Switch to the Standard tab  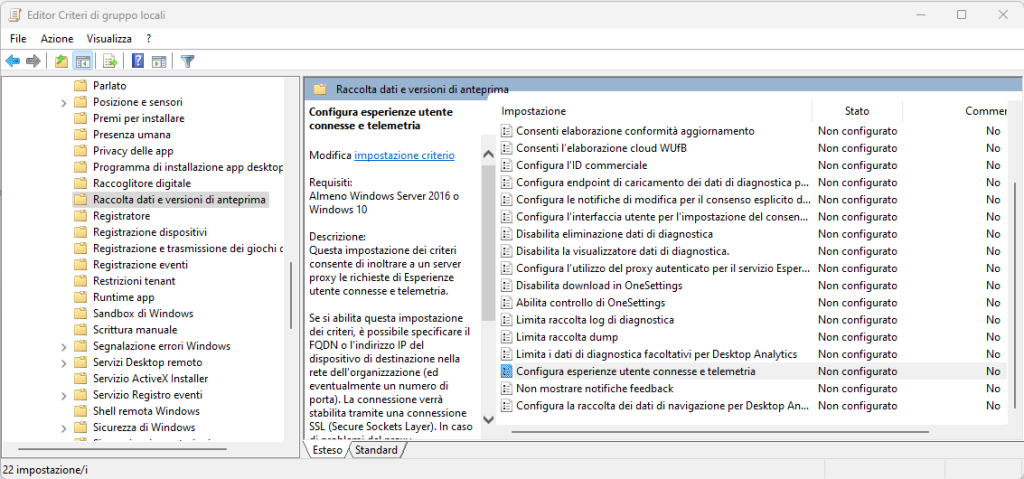click(376, 450)
